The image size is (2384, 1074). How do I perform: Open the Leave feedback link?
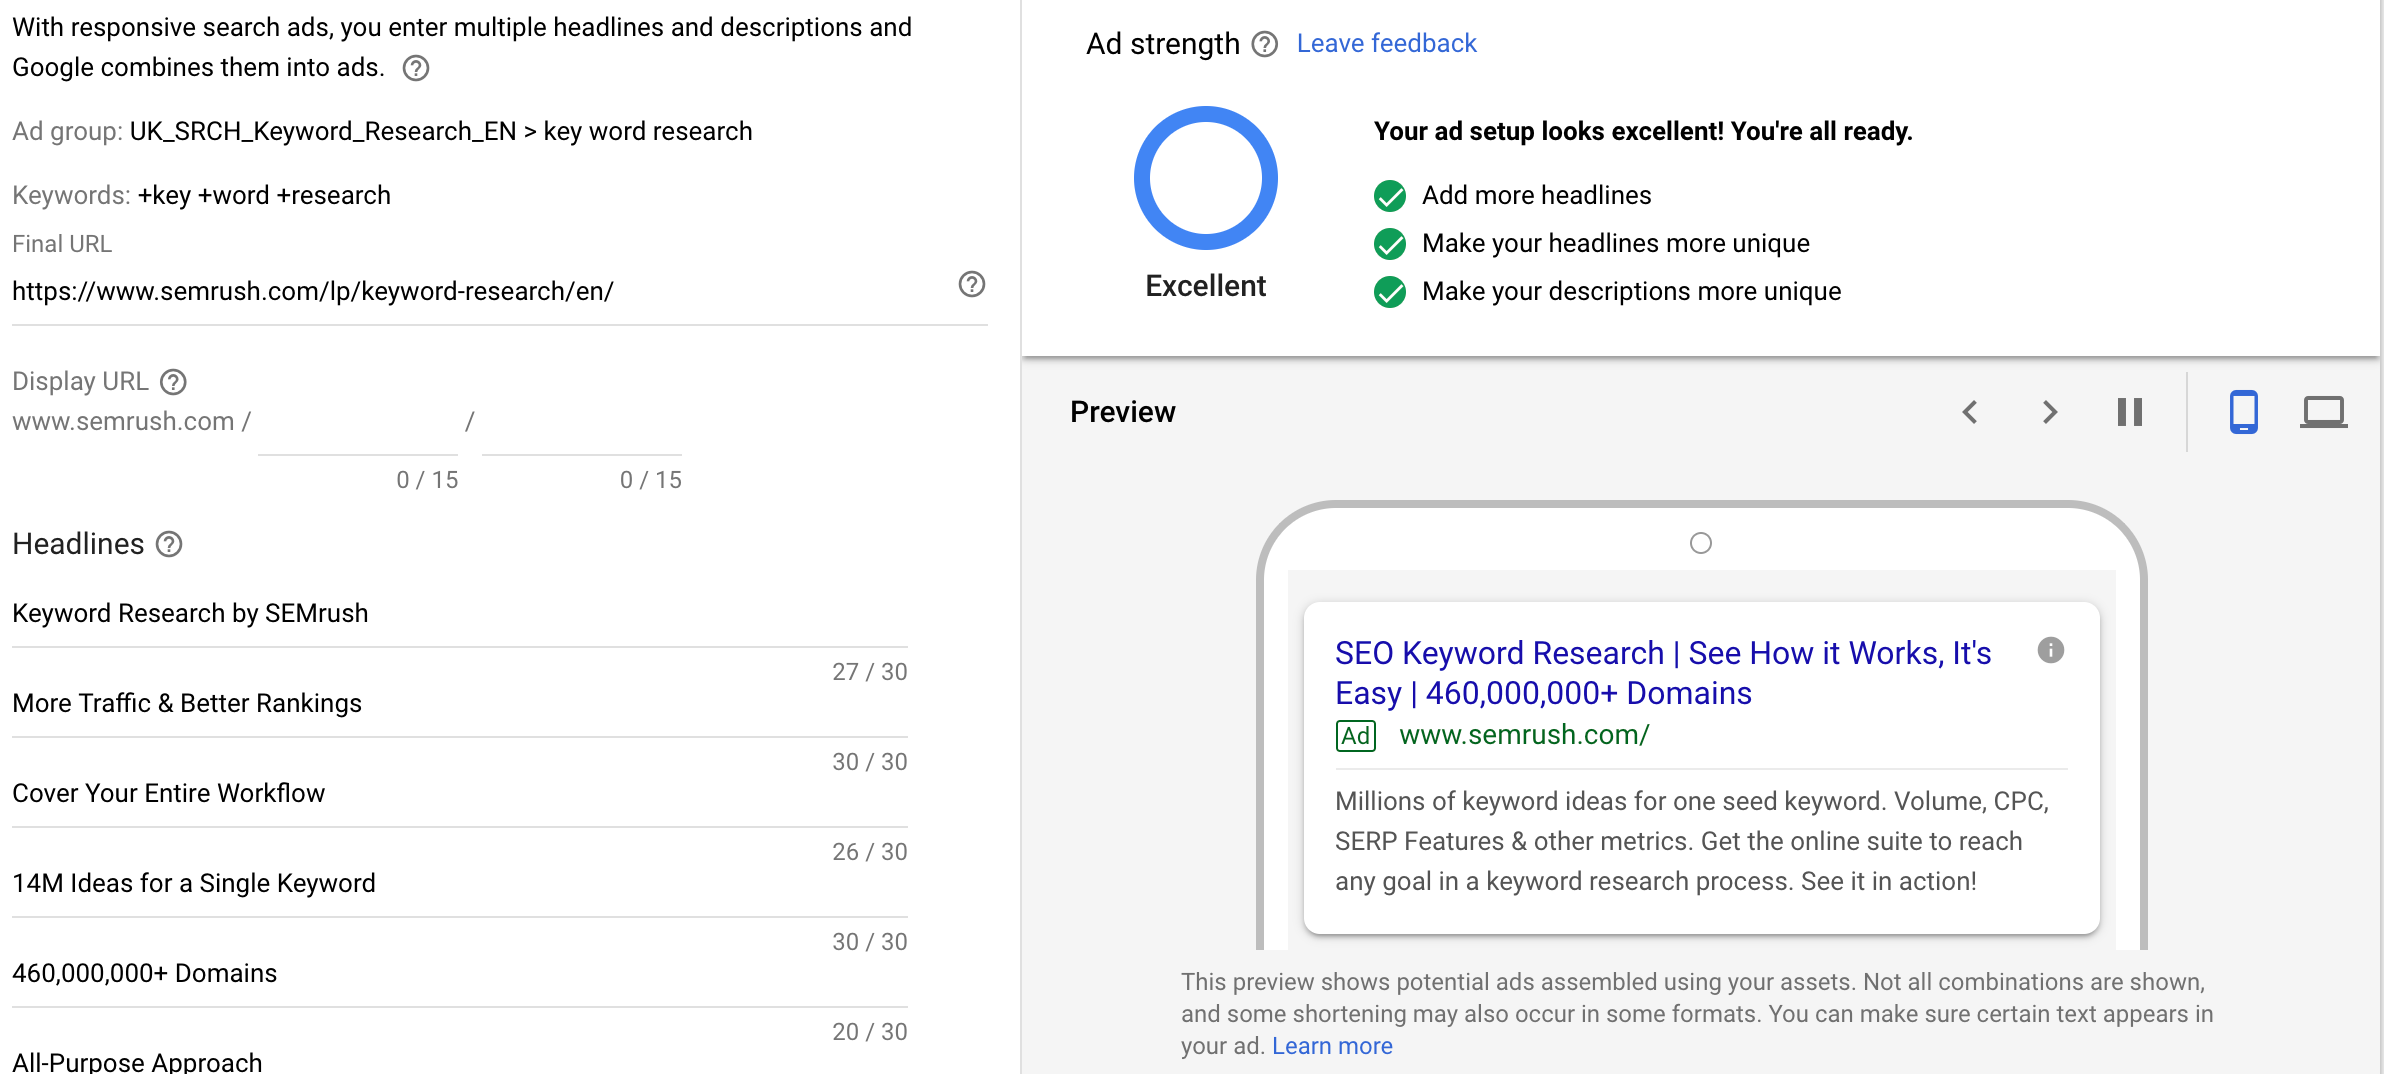coord(1386,43)
